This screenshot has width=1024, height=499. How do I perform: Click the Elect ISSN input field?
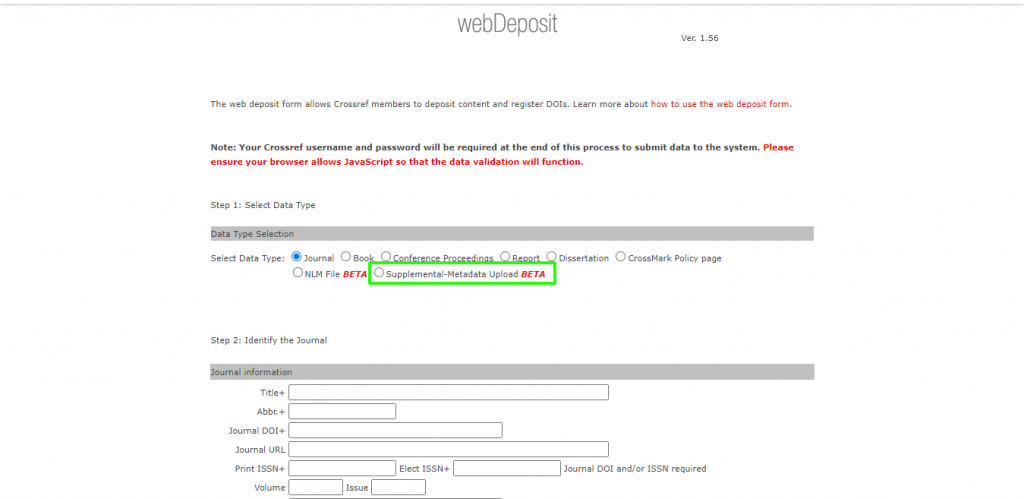click(x=507, y=468)
